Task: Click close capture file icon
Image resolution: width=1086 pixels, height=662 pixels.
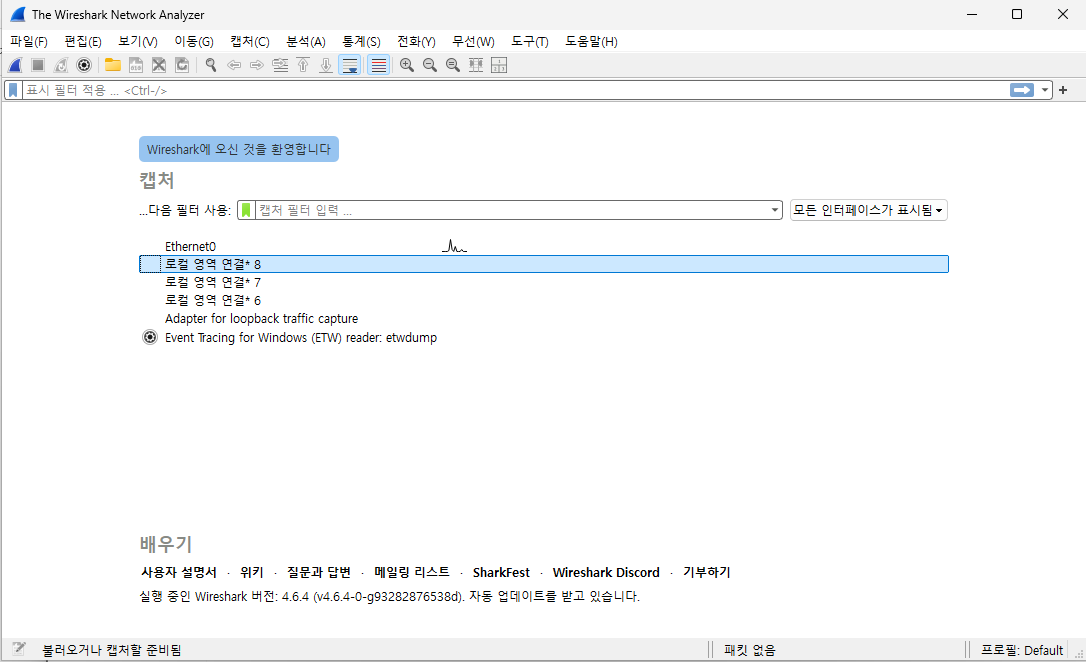Action: (x=159, y=65)
